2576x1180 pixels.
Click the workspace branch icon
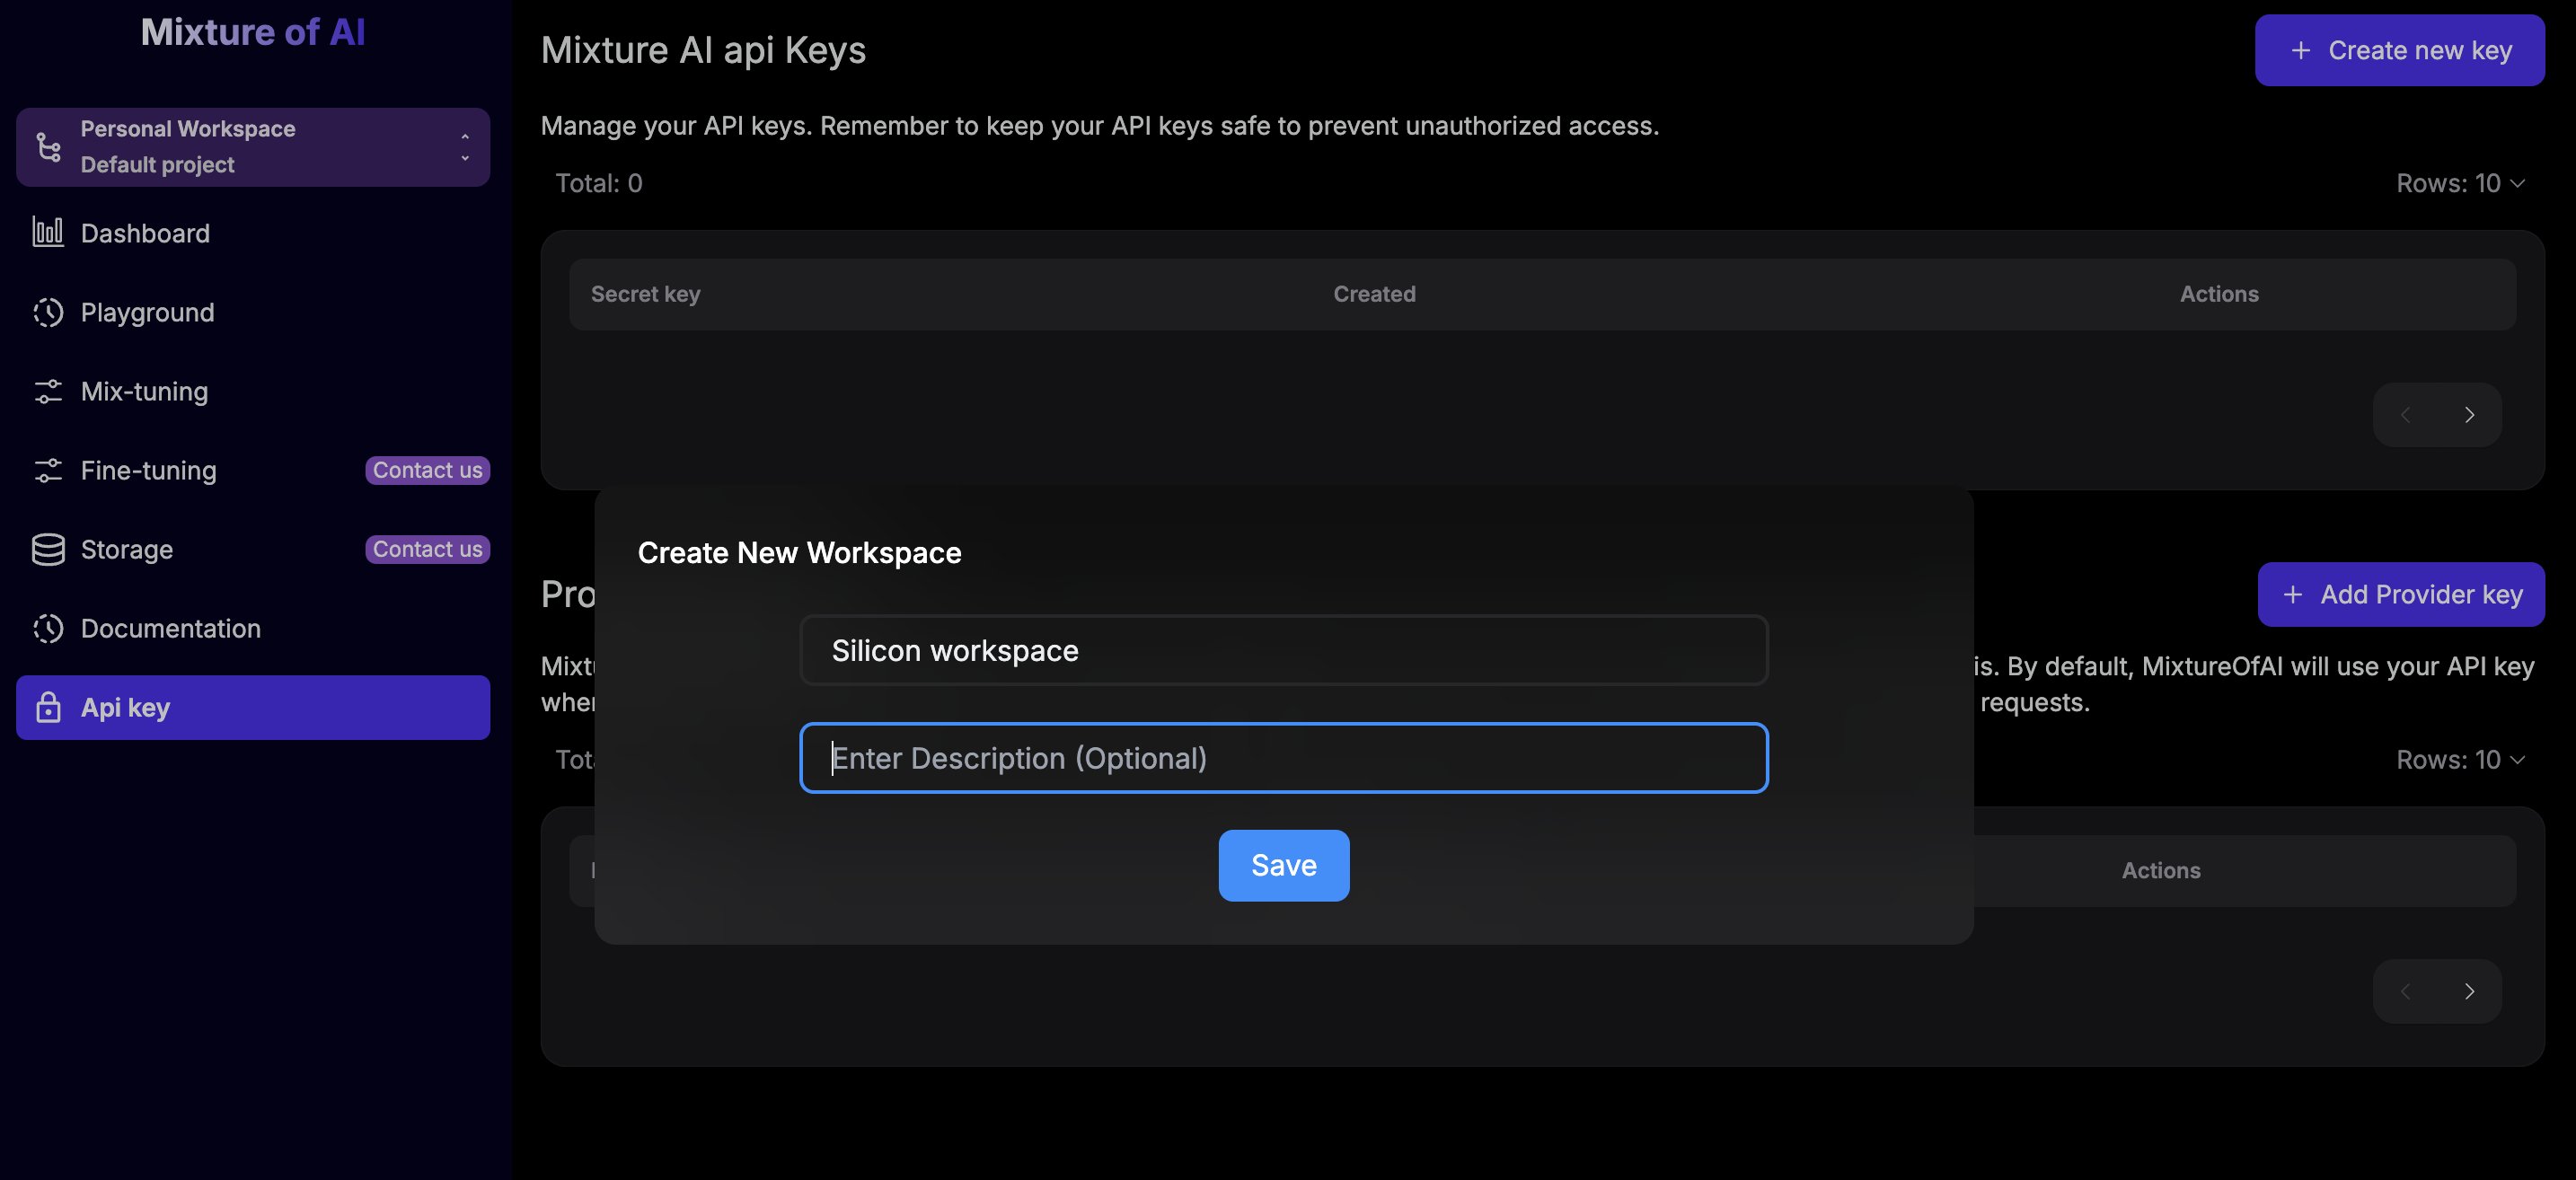tap(47, 147)
